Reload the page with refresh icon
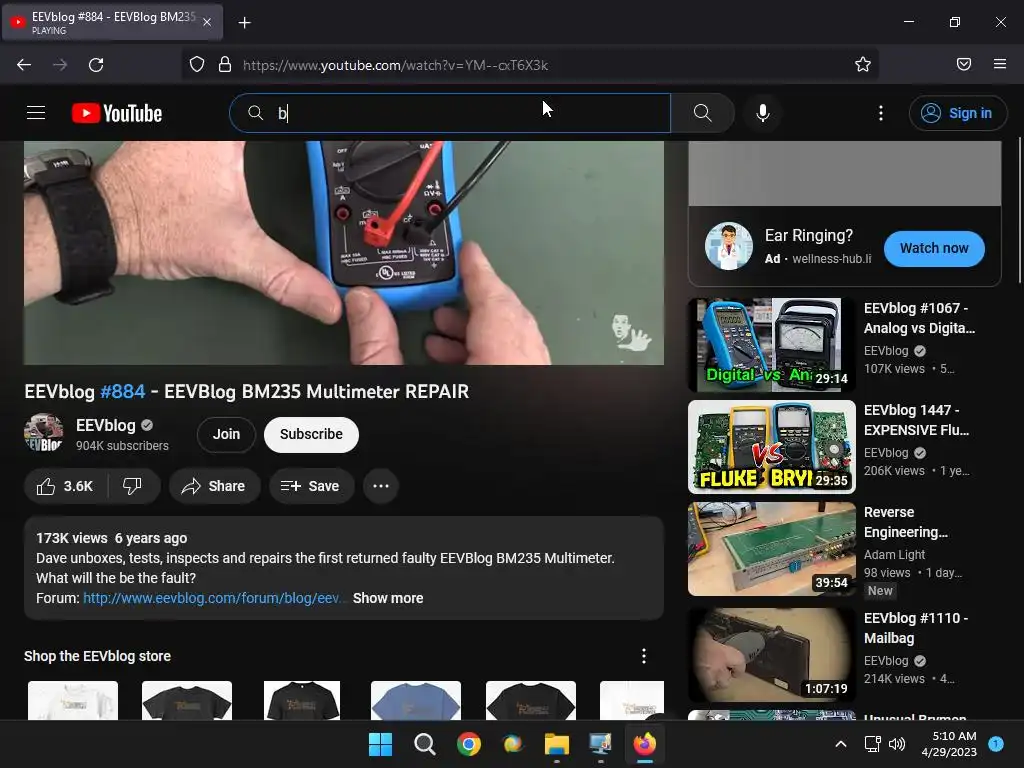 (96, 65)
